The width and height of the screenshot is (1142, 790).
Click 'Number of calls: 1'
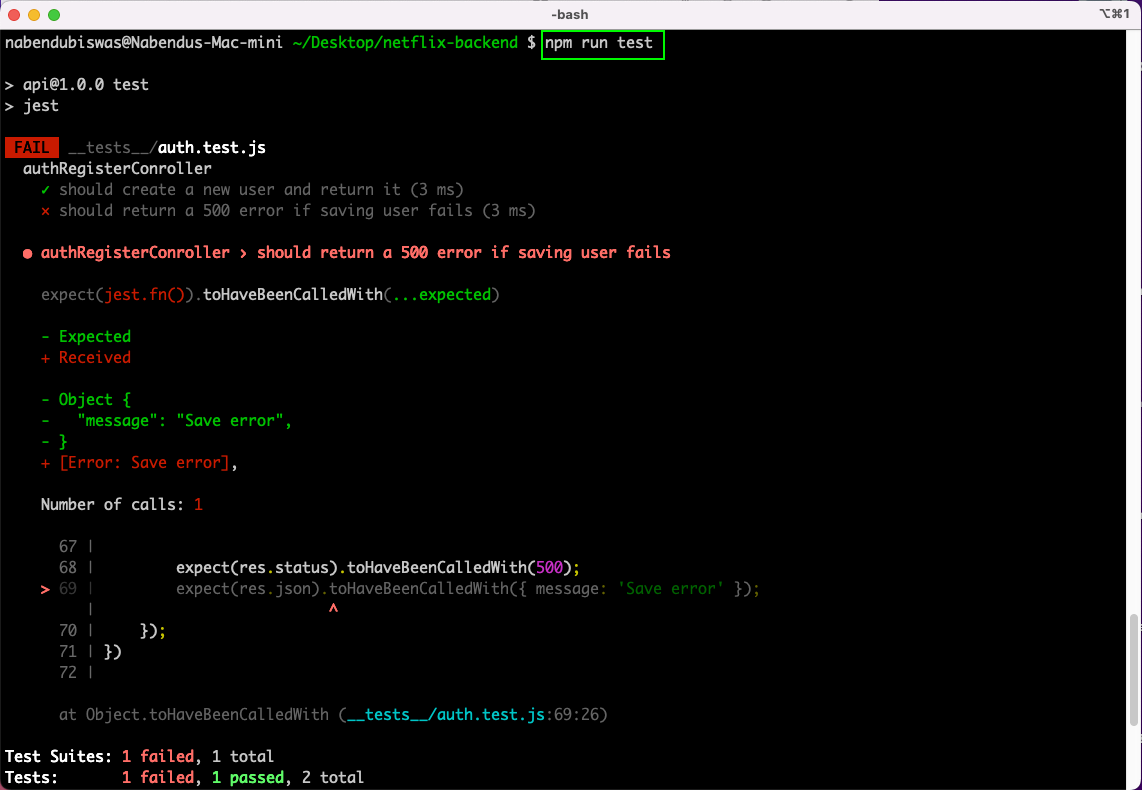click(x=122, y=505)
